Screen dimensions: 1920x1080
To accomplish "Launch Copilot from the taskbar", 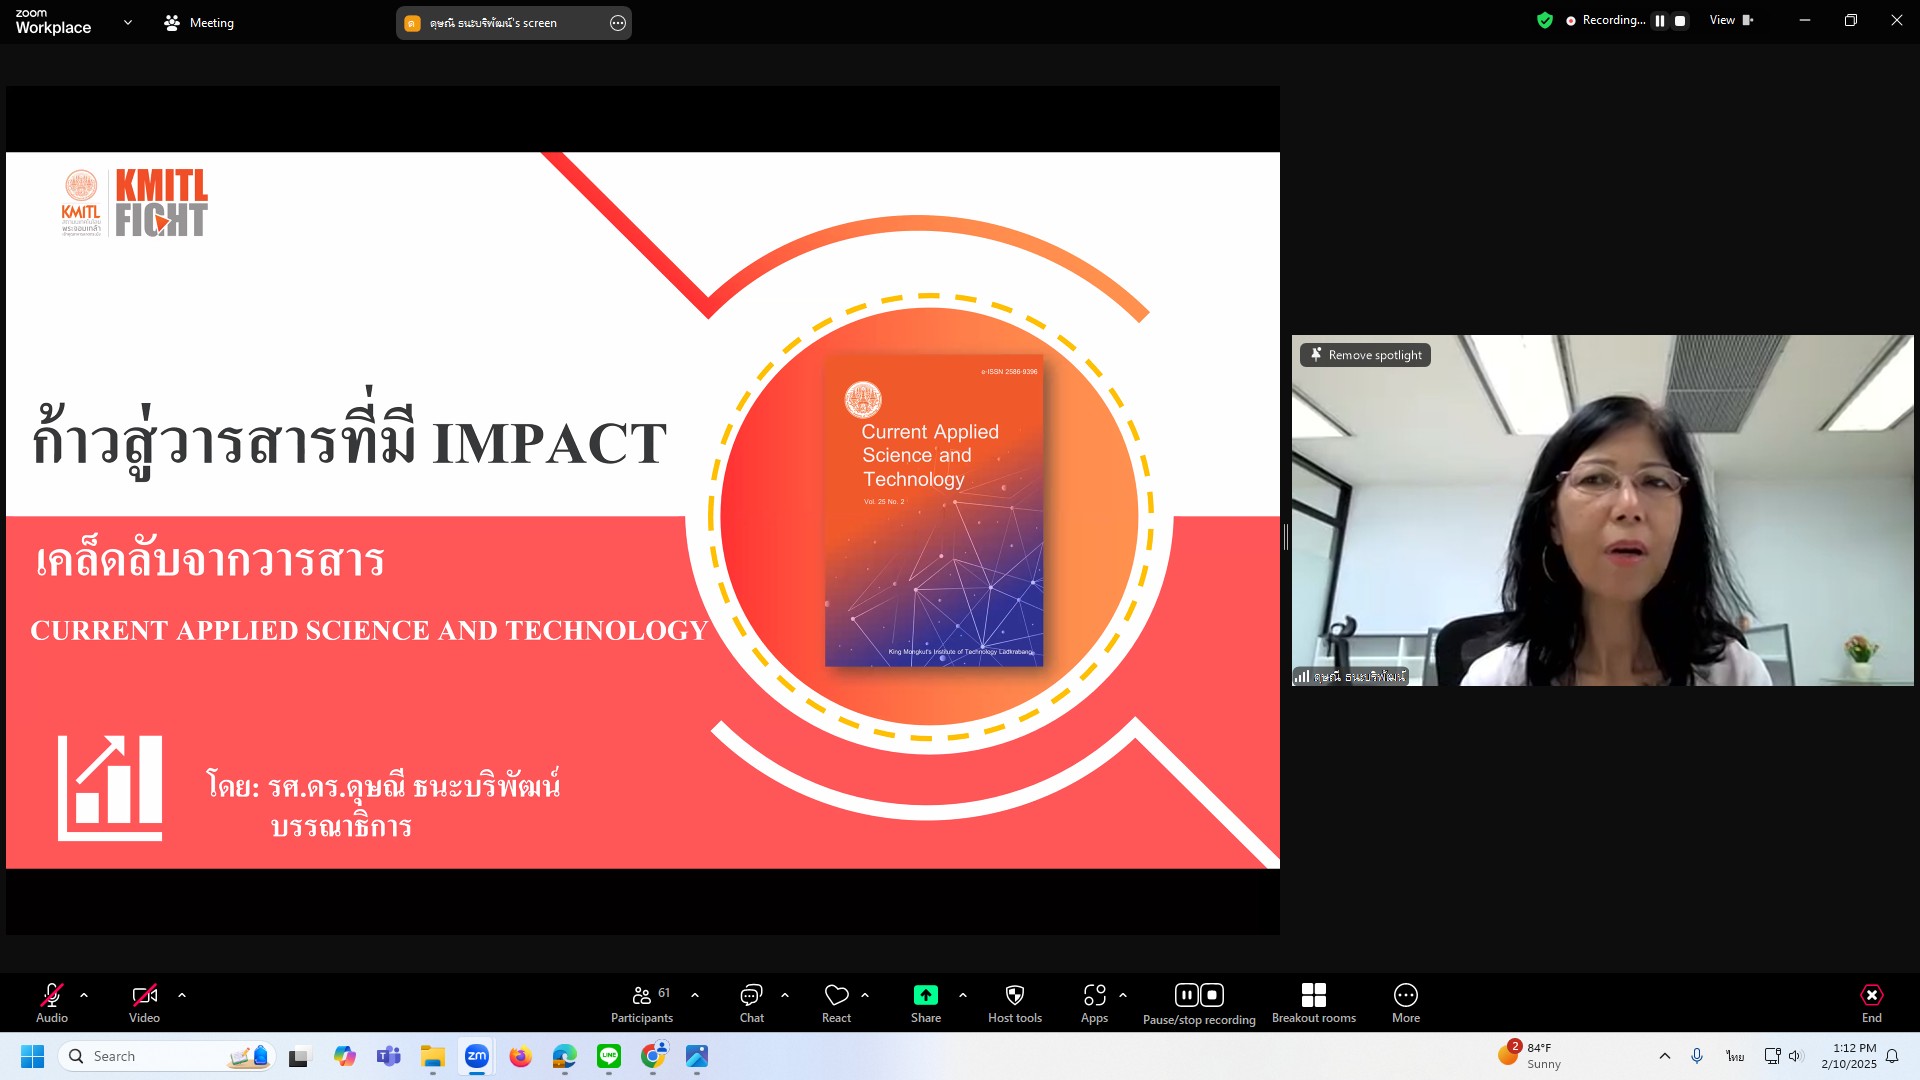I will (345, 1056).
